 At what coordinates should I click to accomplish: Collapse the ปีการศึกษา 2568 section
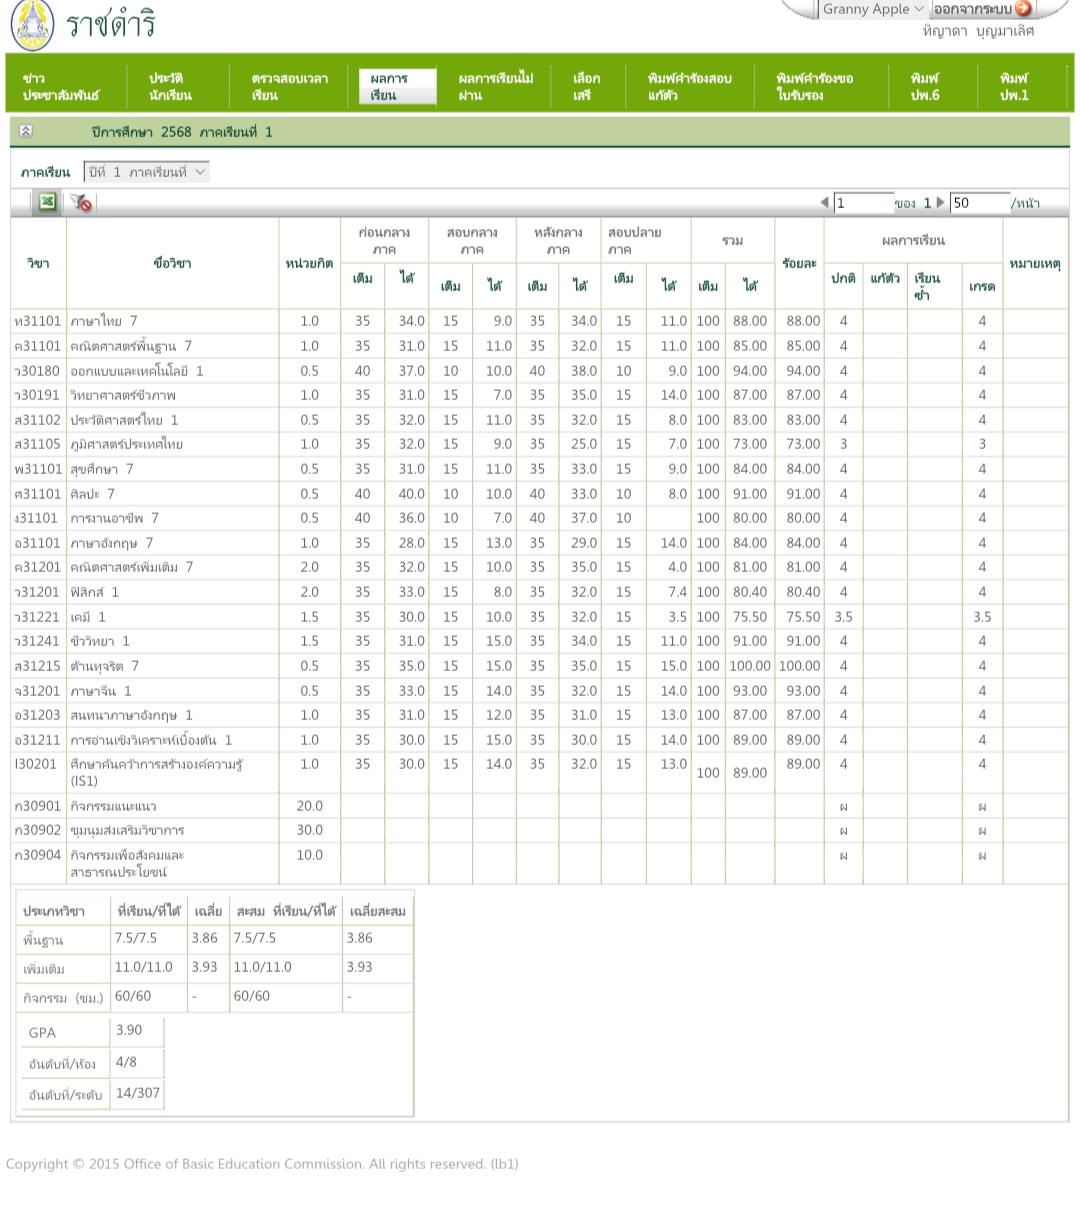26,132
